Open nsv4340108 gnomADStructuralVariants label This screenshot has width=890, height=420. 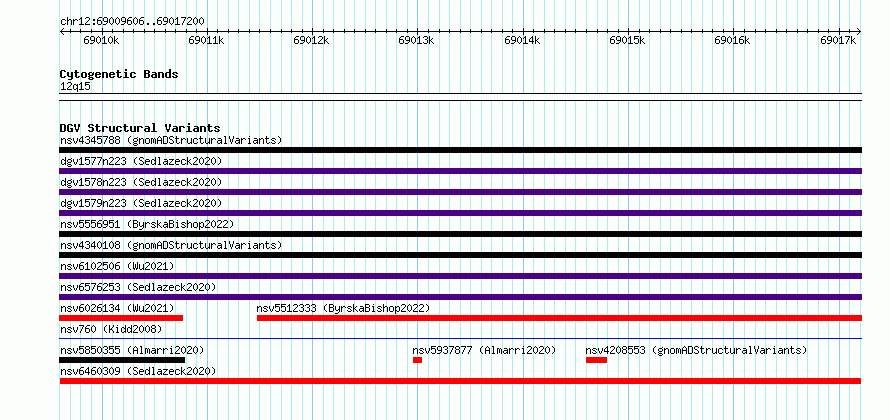pyautogui.click(x=171, y=245)
